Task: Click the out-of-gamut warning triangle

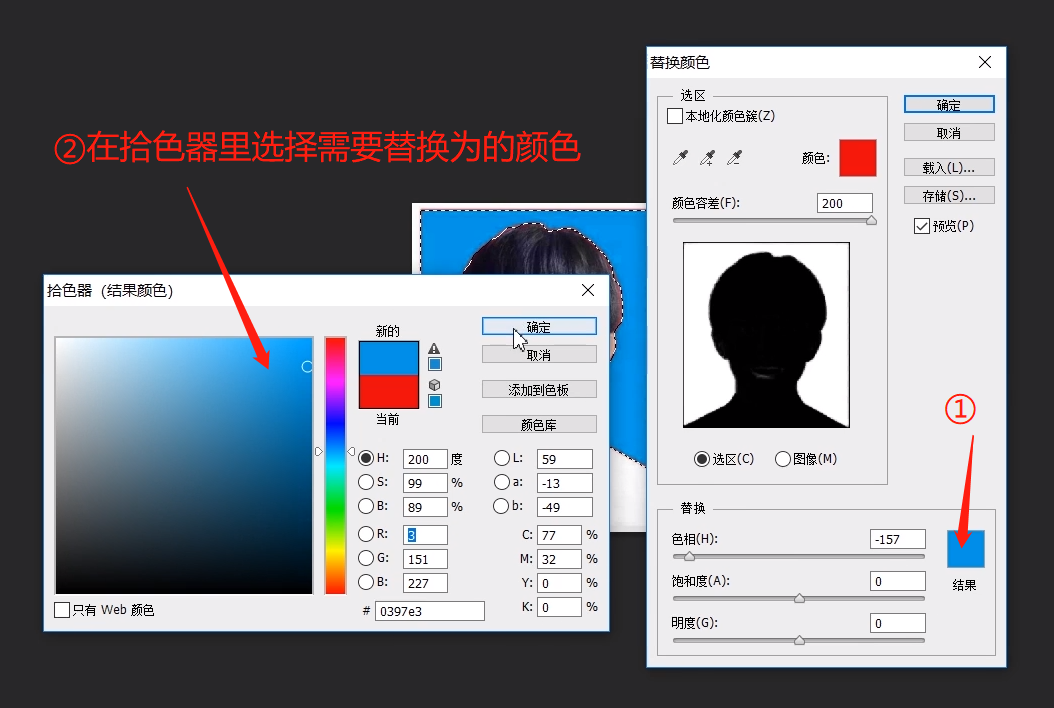Action: click(x=434, y=348)
